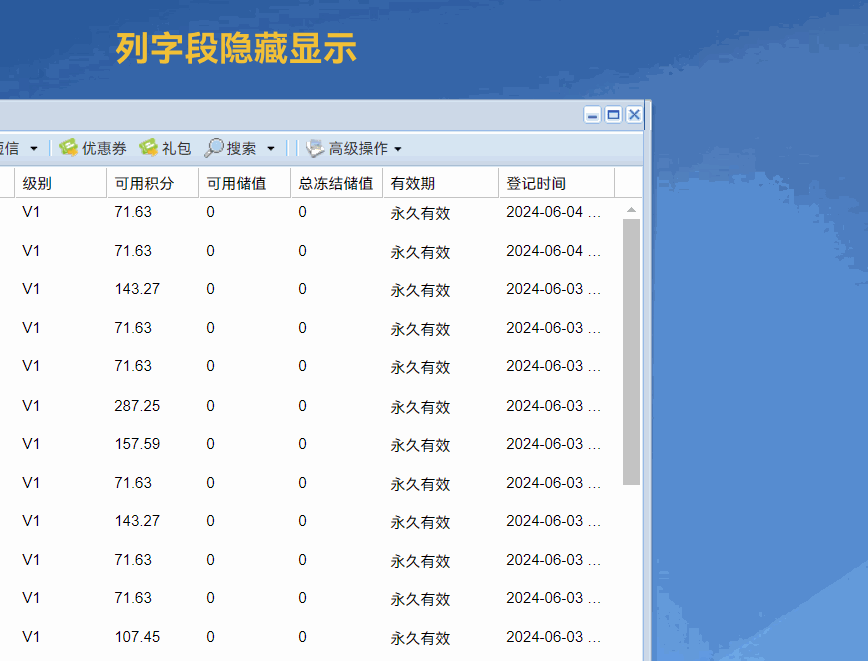Screen dimensions: 868x661
Task: Close the member list window
Action: (634, 115)
